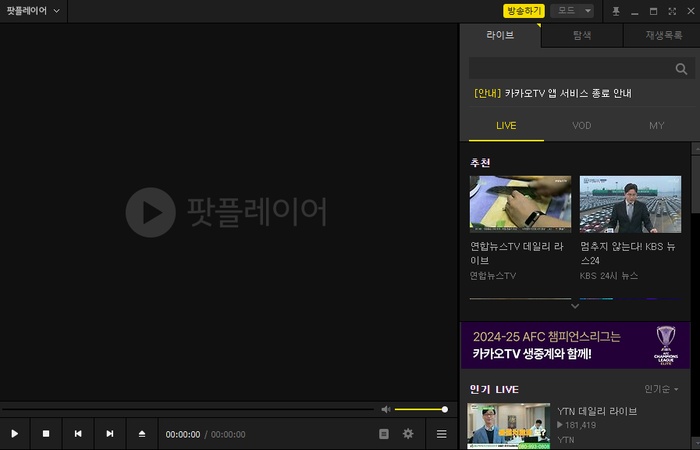Select the 라이브 tab
This screenshot has height=450, width=700.
point(500,35)
